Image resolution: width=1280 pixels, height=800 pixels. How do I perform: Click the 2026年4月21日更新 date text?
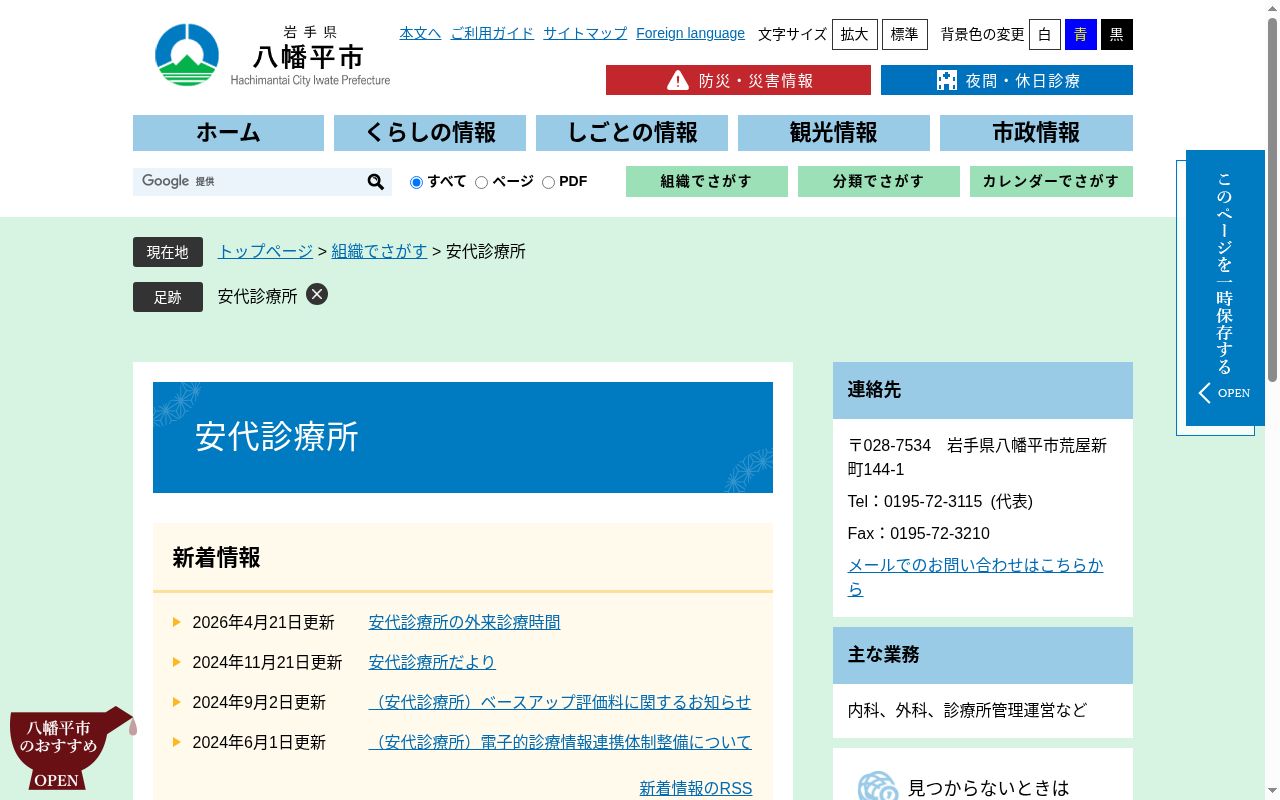(263, 622)
